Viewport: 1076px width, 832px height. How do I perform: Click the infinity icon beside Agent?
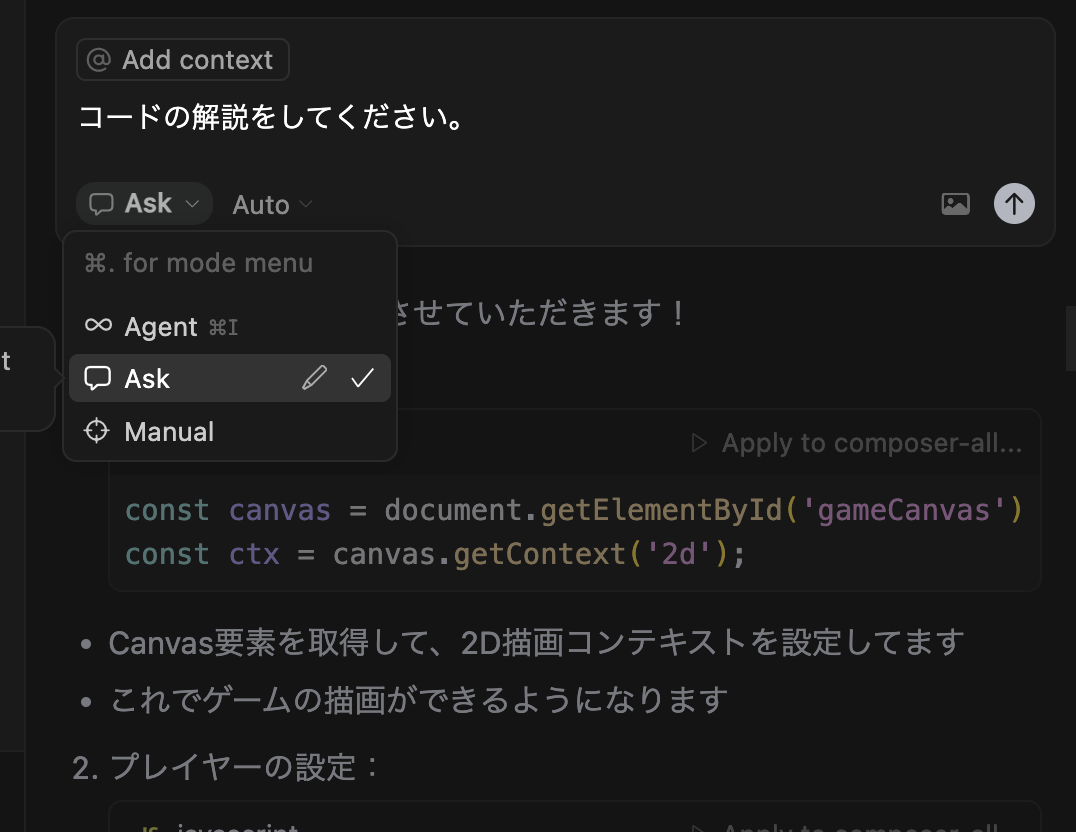97,326
